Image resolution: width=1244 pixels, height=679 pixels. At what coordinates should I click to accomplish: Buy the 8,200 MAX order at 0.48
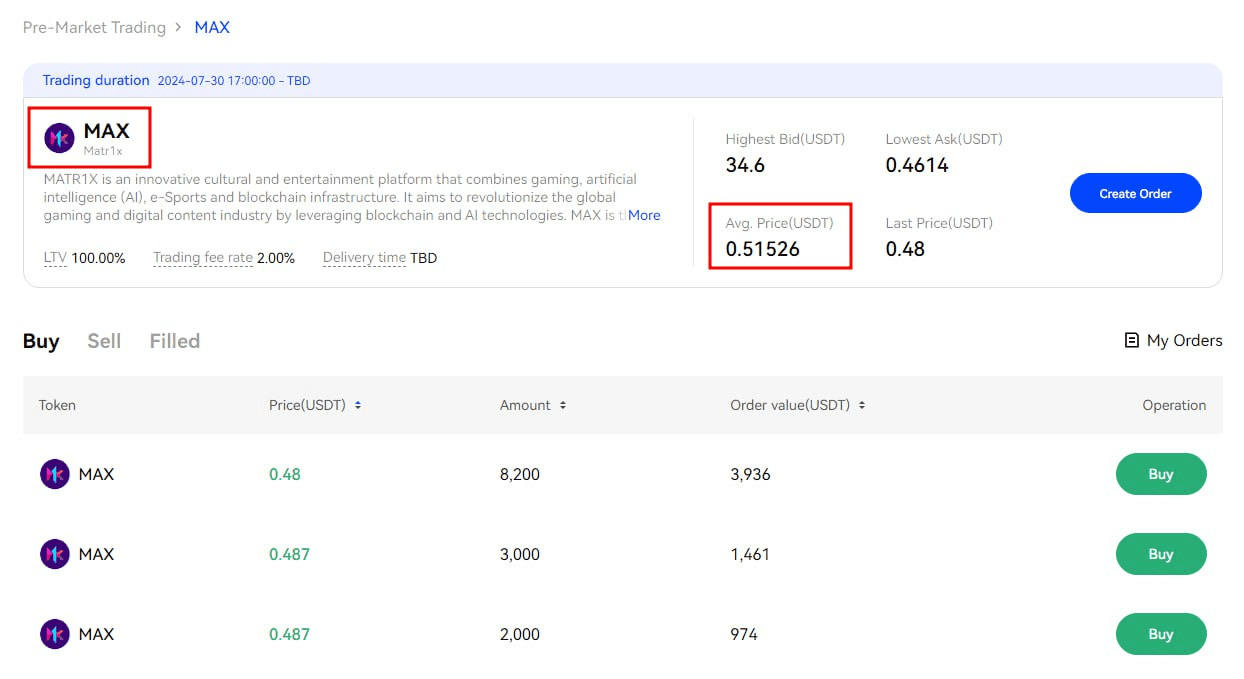[1161, 474]
